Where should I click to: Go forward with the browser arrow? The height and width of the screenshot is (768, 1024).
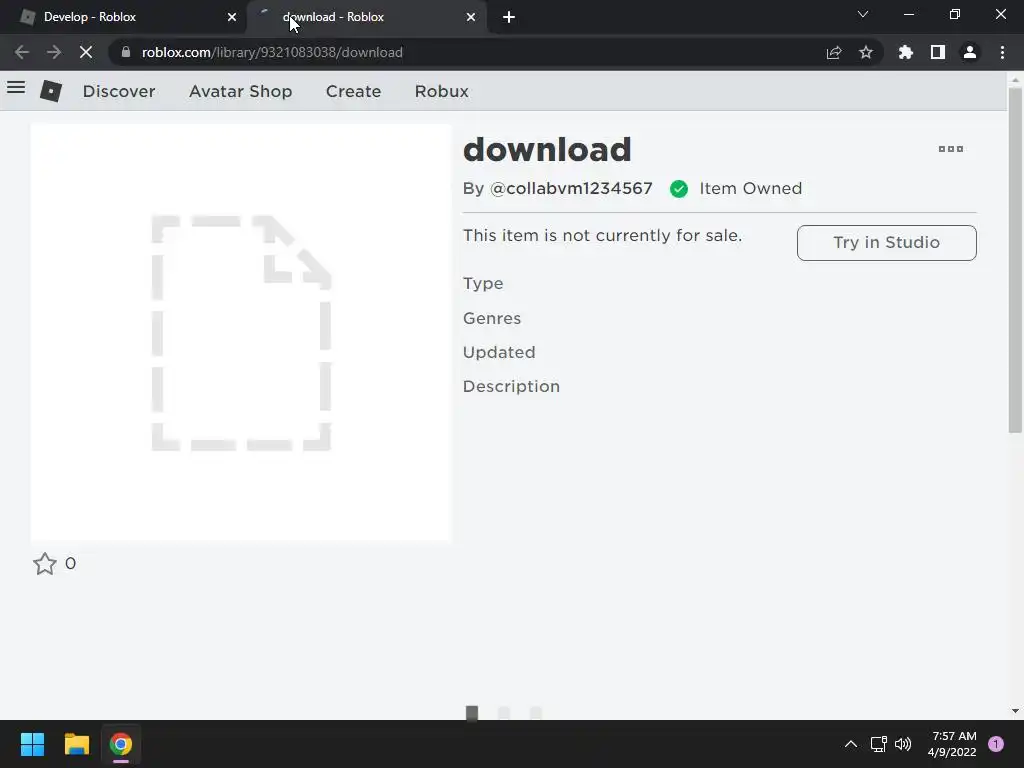(54, 52)
